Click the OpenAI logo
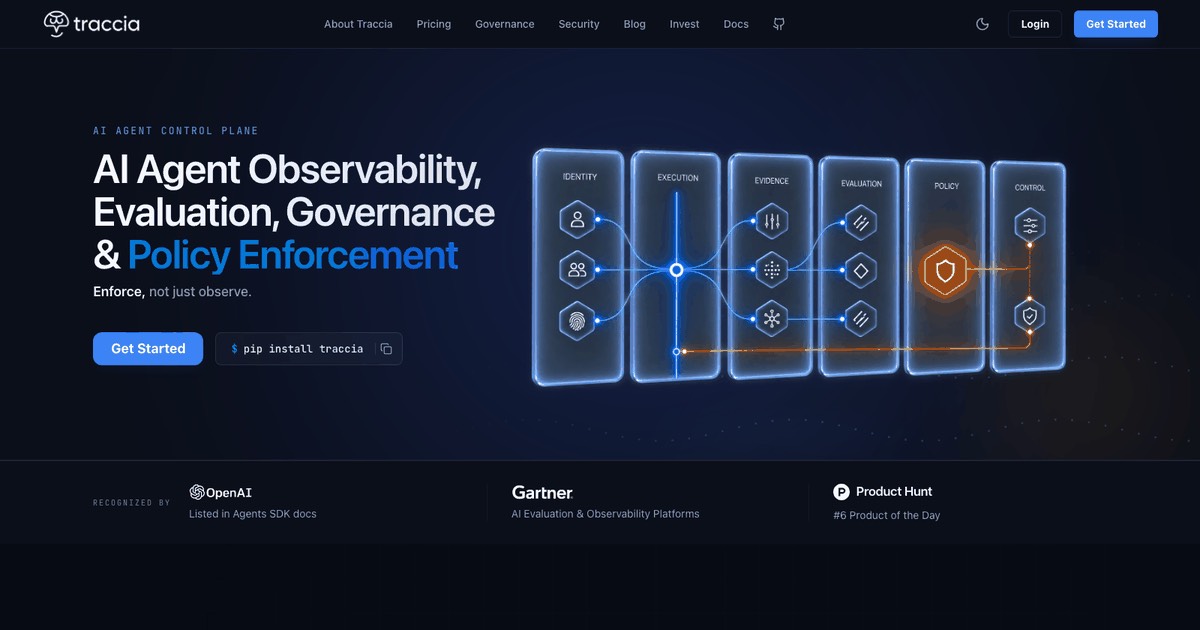The height and width of the screenshot is (630, 1200). (221, 492)
